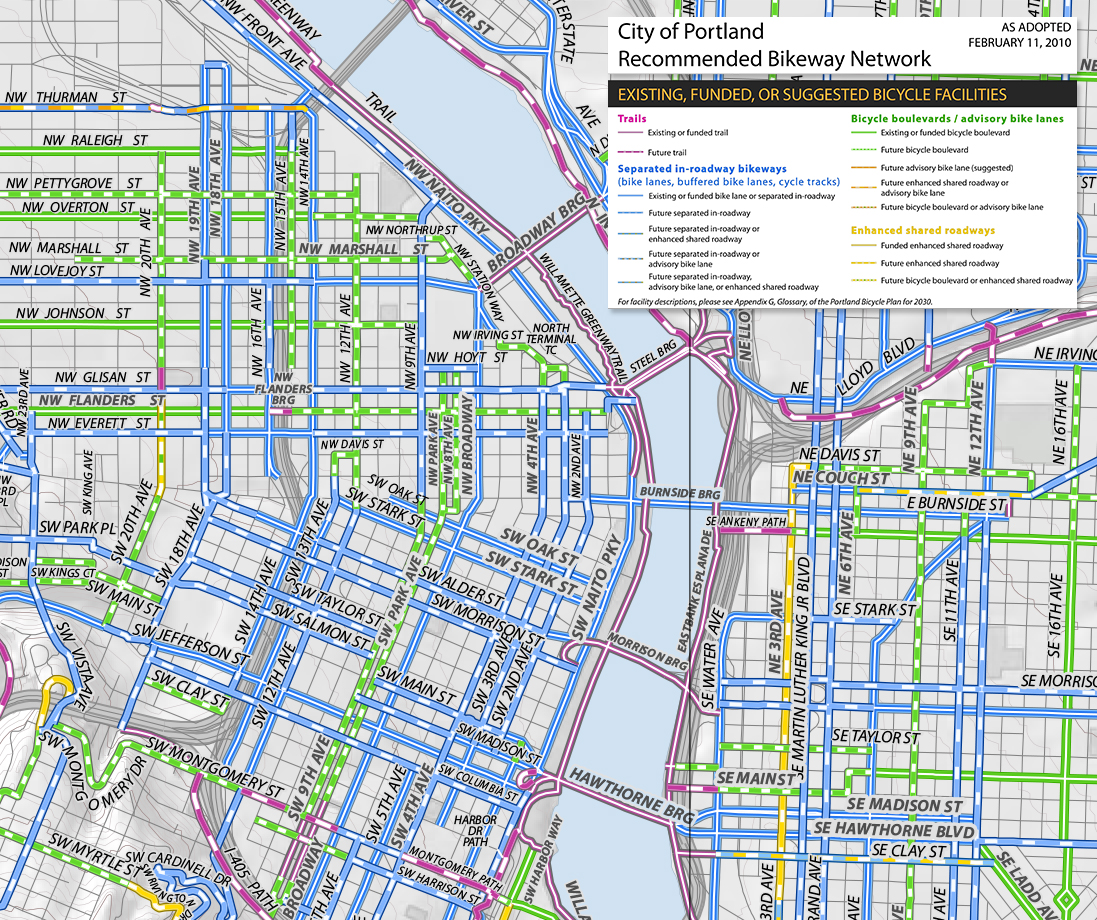This screenshot has width=1097, height=920.
Task: Click the 'WILLAMETTE GREENWAY TRAIL' label
Action: point(580,315)
